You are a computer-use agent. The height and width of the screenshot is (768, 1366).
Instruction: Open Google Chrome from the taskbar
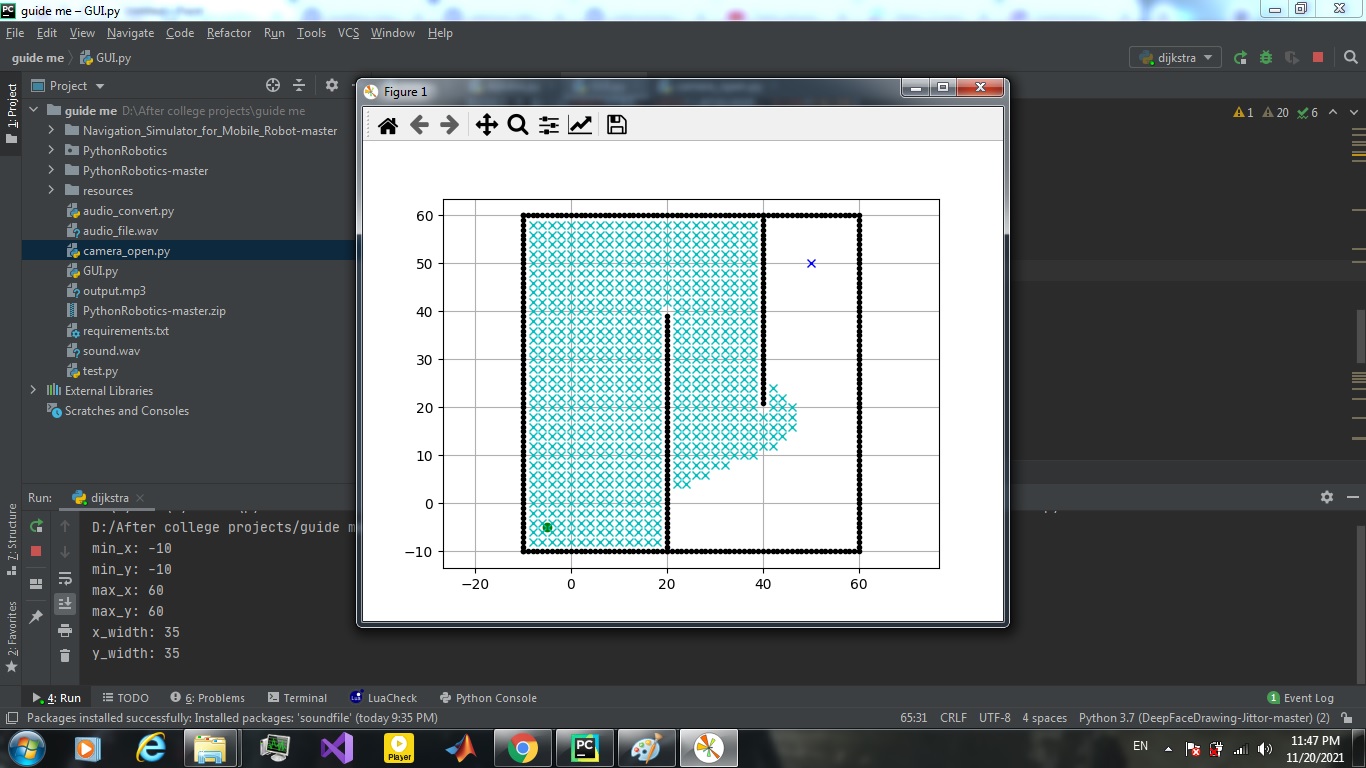click(523, 748)
